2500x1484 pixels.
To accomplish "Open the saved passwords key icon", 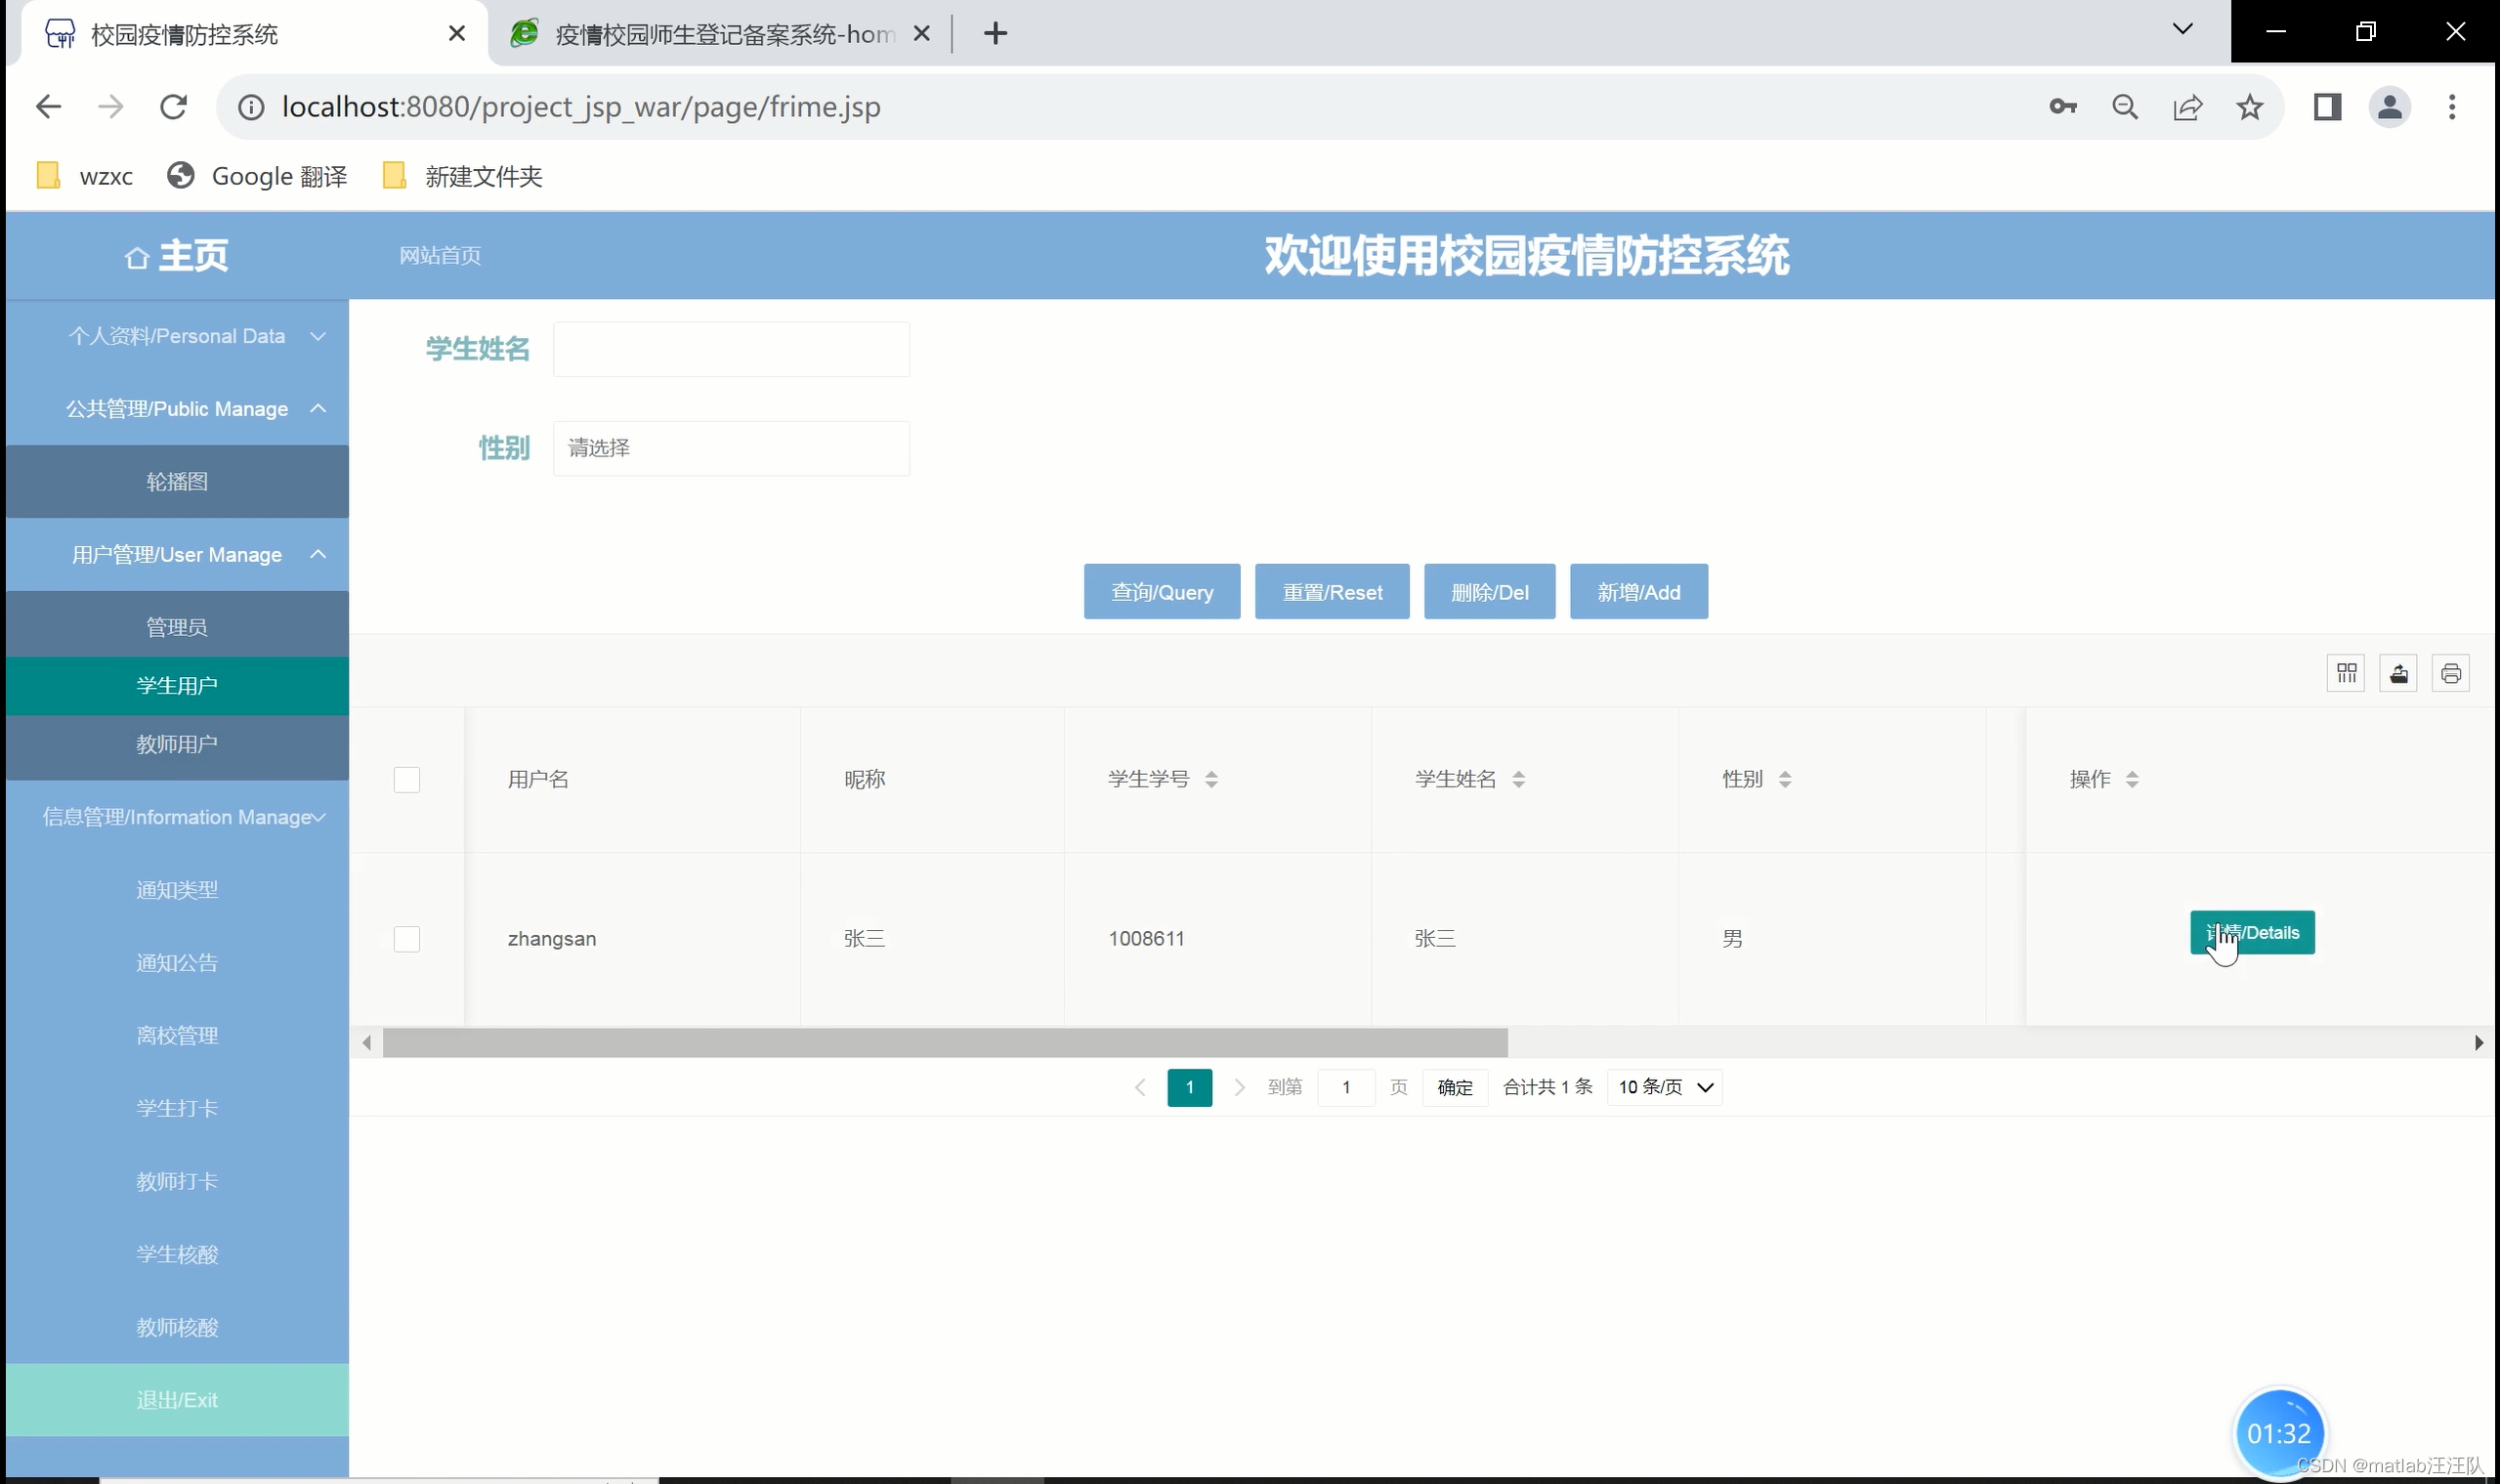I will point(2062,107).
